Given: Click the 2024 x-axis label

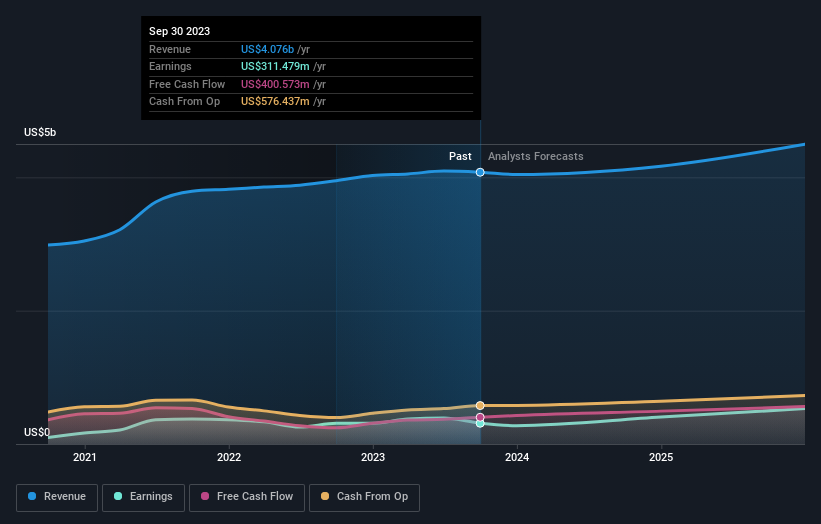Looking at the screenshot, I should (x=517, y=457).
